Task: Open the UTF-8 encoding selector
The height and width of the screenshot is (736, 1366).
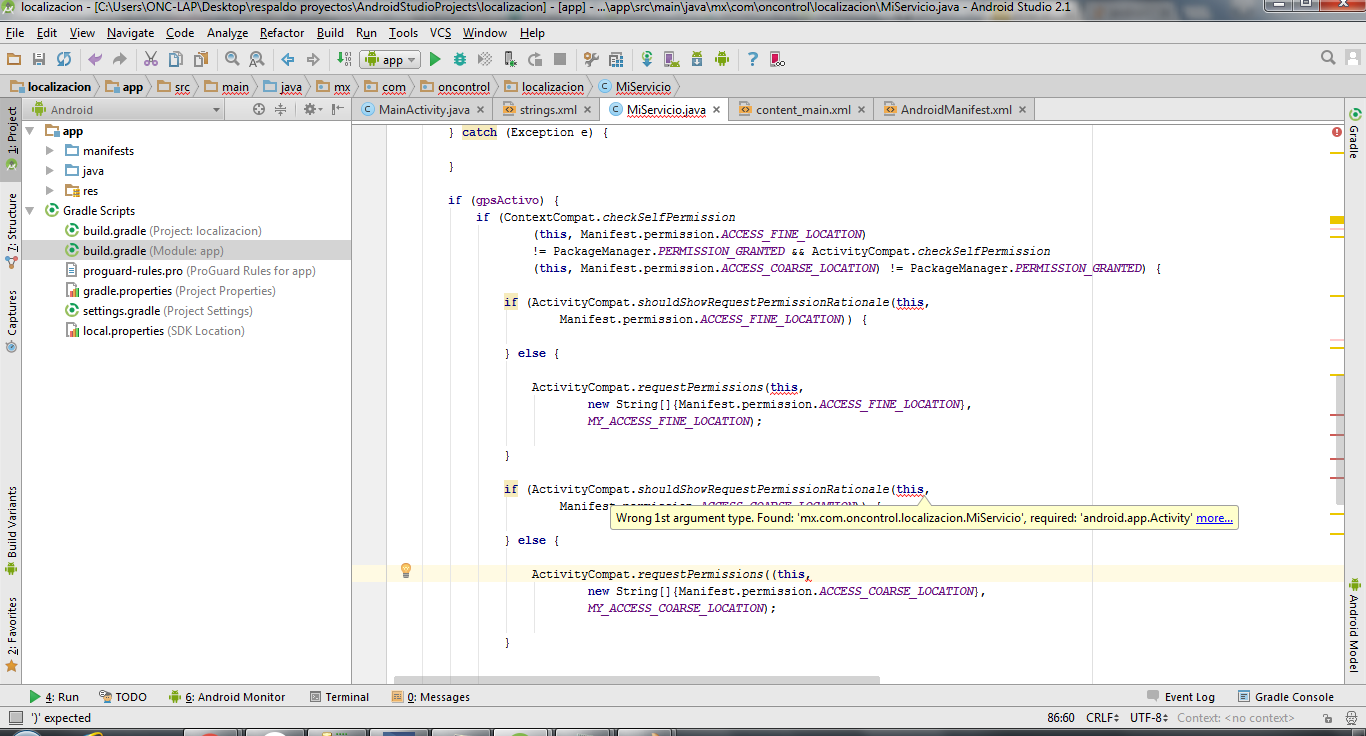Action: coord(1149,717)
